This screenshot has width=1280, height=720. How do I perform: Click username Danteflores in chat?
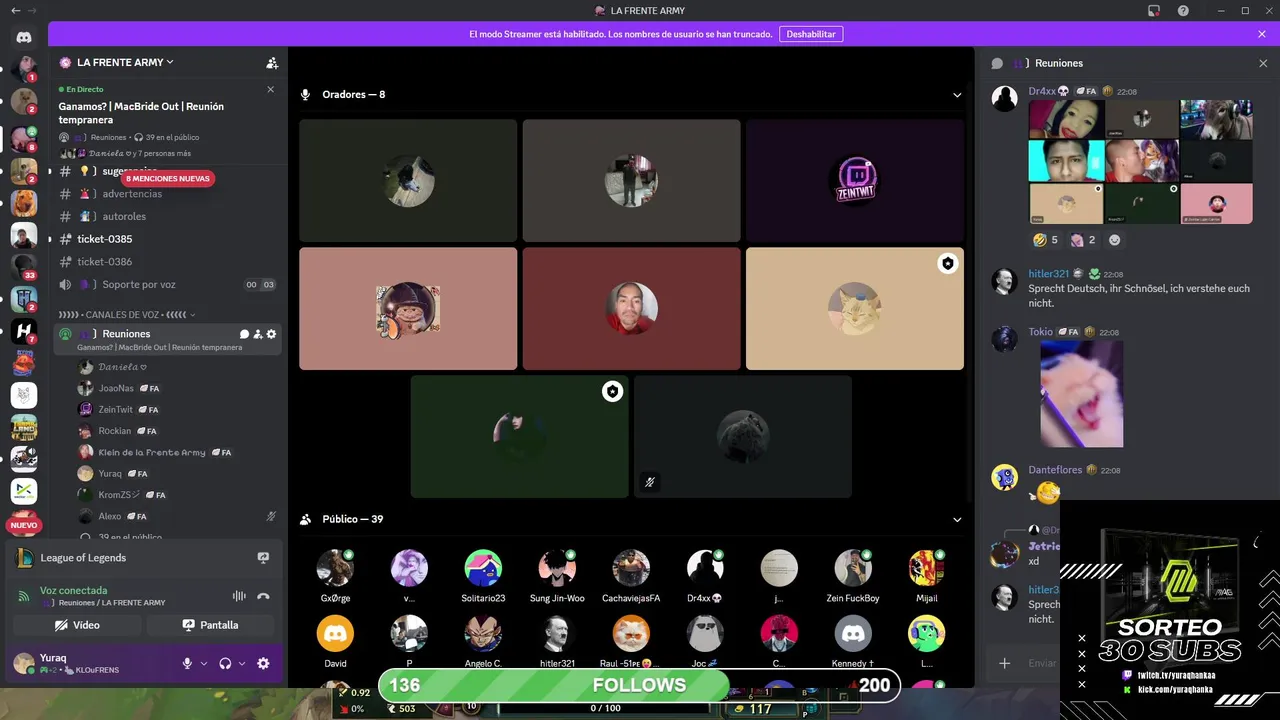click(x=1055, y=470)
